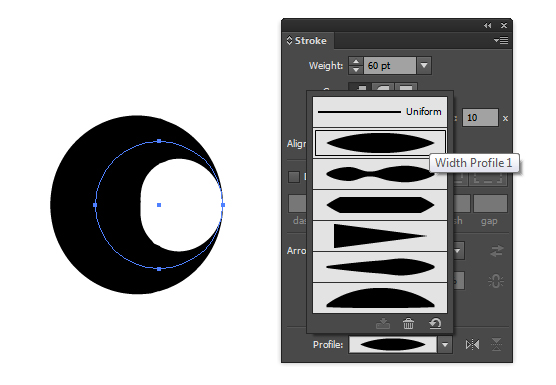This screenshot has height=385, width=556.
Task: Open the Stroke panel options menu
Action: 501,41
